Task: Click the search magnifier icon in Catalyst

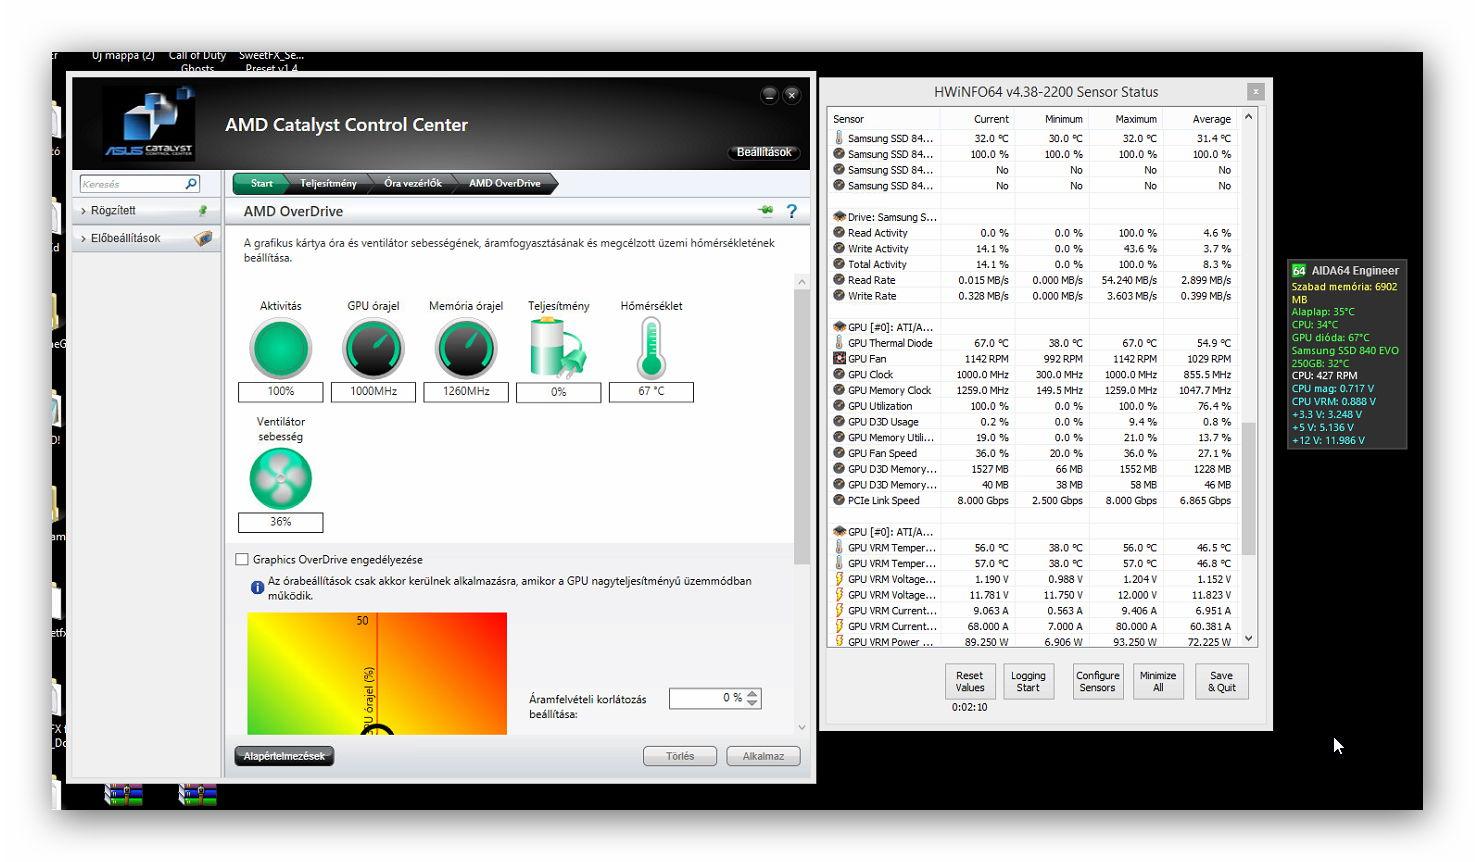Action: 191,184
